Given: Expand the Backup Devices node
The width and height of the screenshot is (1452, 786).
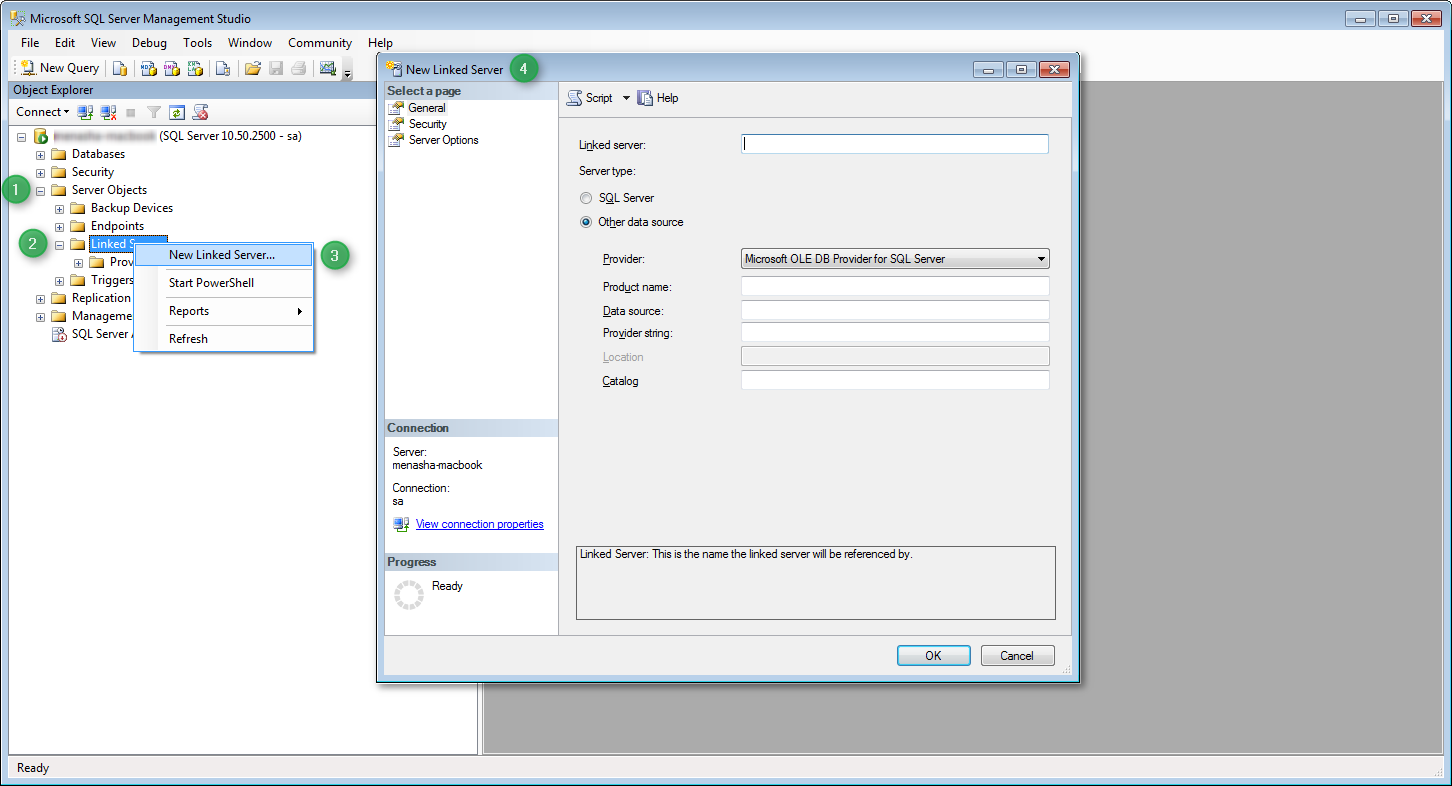Looking at the screenshot, I should click(x=59, y=208).
